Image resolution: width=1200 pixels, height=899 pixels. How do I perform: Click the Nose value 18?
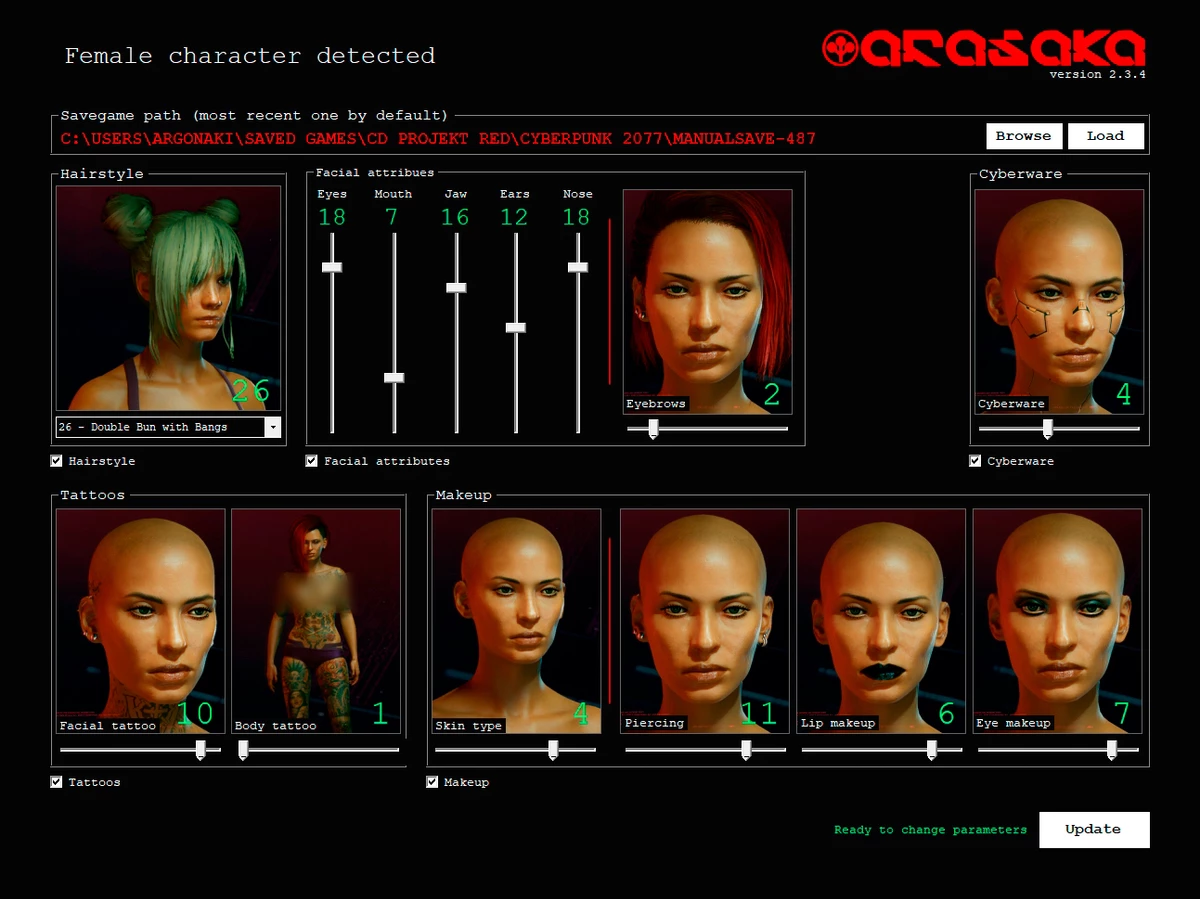tap(577, 217)
